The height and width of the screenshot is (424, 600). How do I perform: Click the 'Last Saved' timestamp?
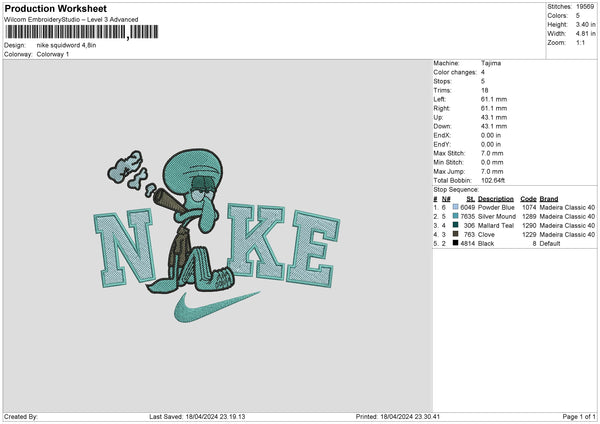197,417
